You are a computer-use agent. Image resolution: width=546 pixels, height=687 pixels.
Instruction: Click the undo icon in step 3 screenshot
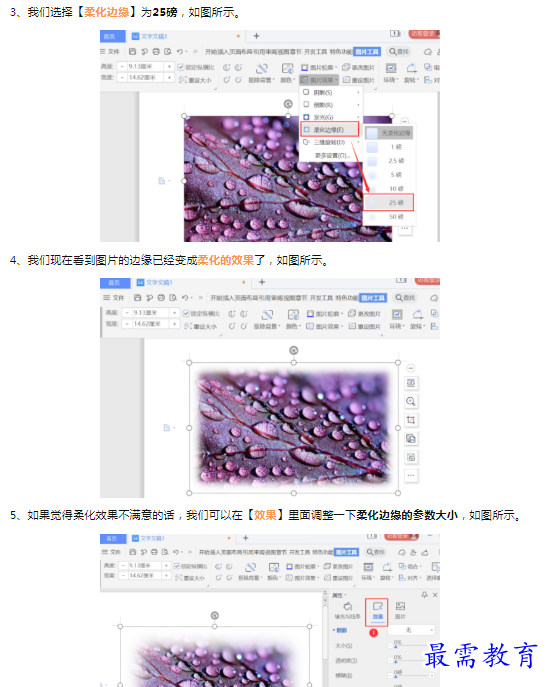(x=180, y=52)
